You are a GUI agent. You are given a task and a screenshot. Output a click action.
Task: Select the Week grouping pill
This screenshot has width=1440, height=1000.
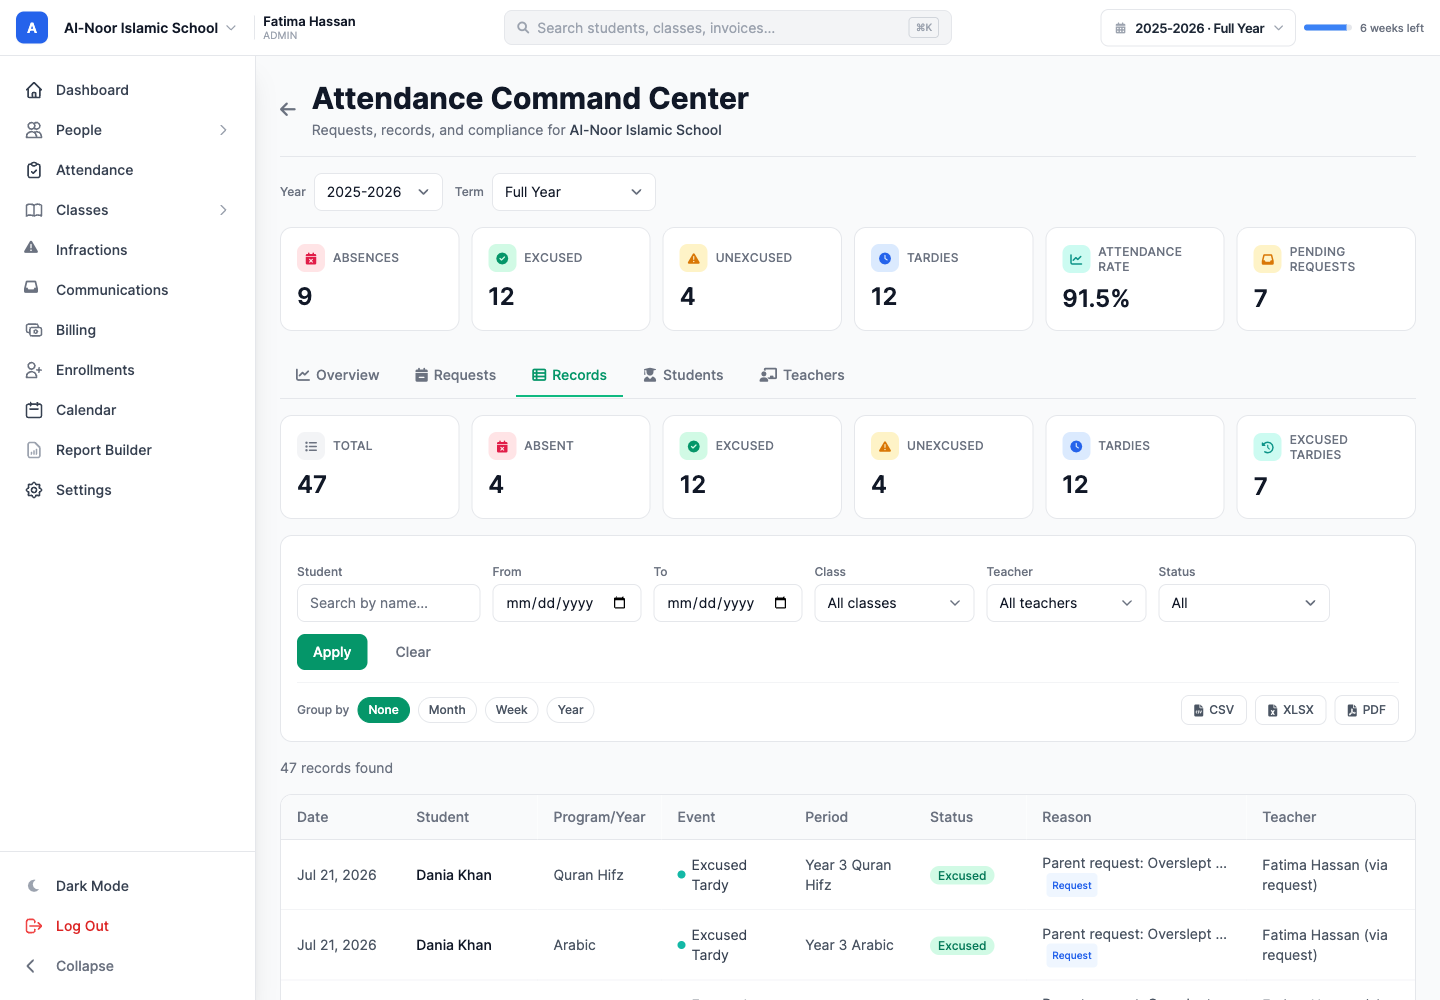tap(512, 710)
